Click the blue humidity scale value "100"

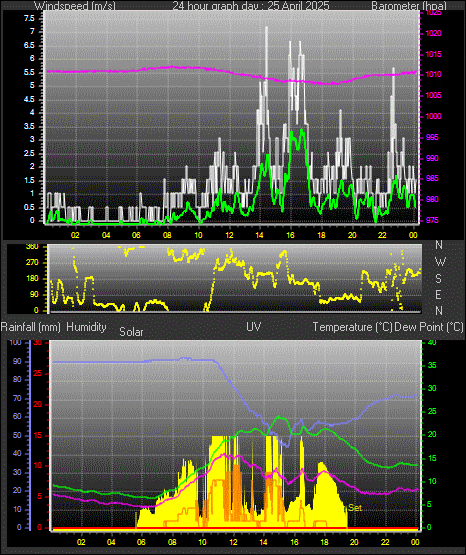(x=16, y=342)
